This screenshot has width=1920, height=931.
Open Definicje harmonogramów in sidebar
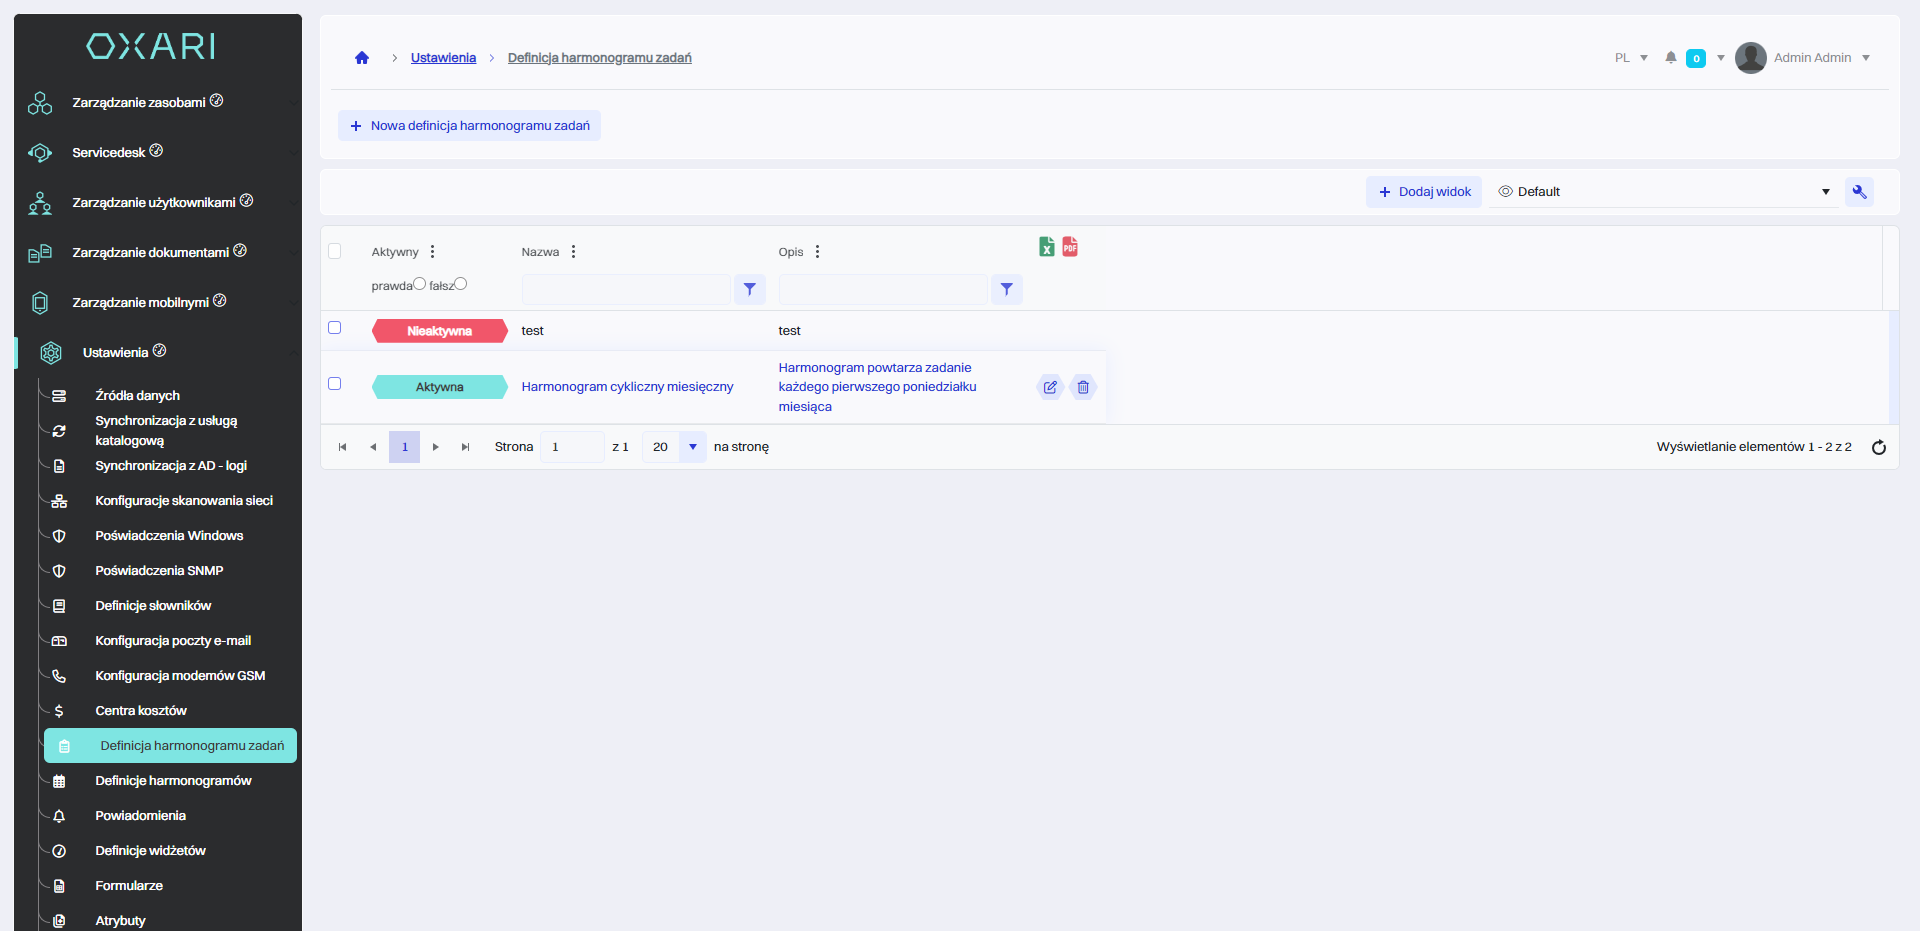173,781
